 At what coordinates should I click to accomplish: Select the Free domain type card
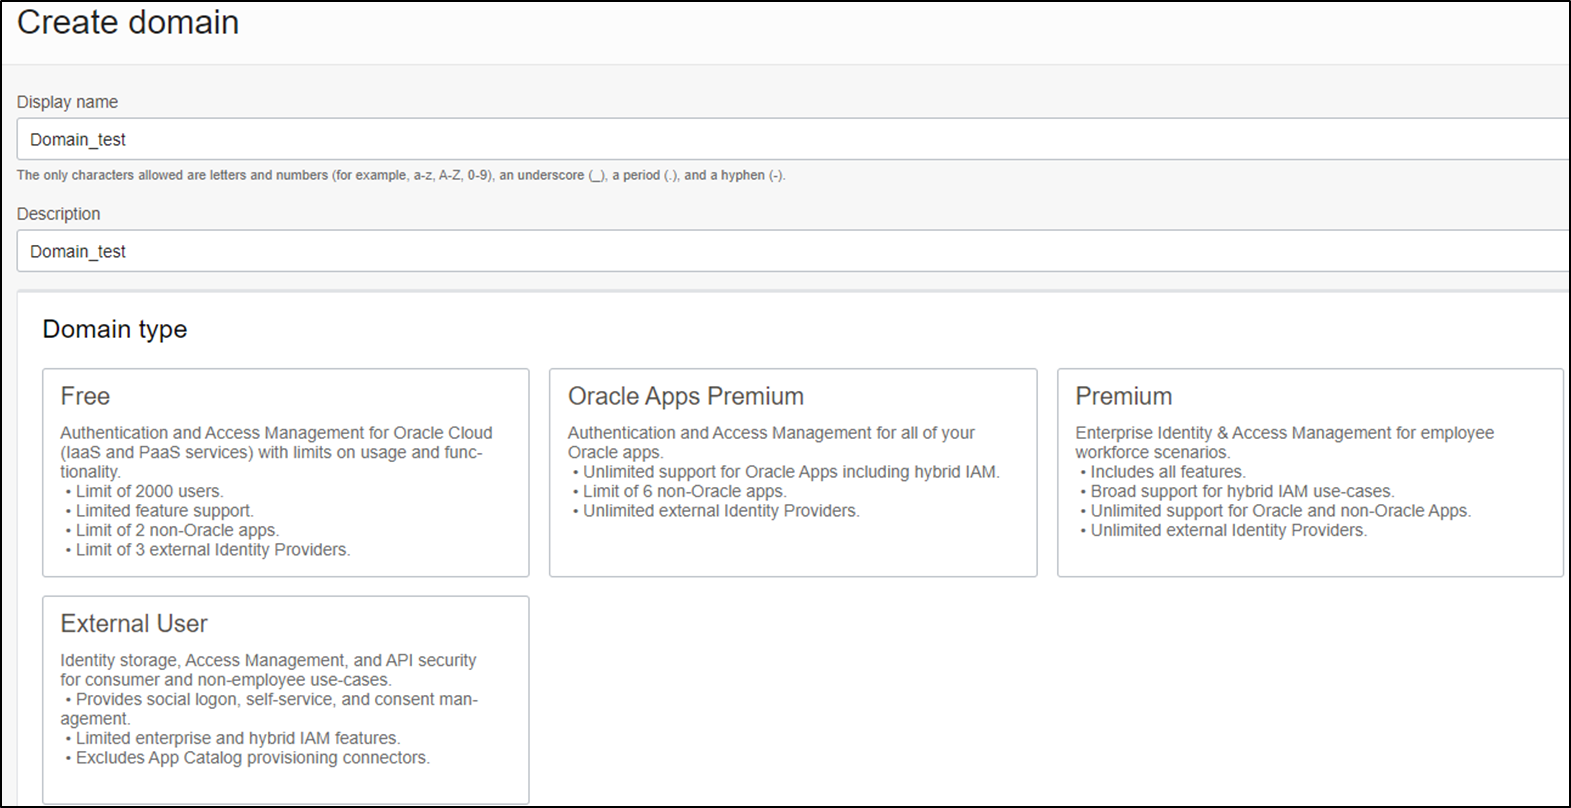pos(286,473)
